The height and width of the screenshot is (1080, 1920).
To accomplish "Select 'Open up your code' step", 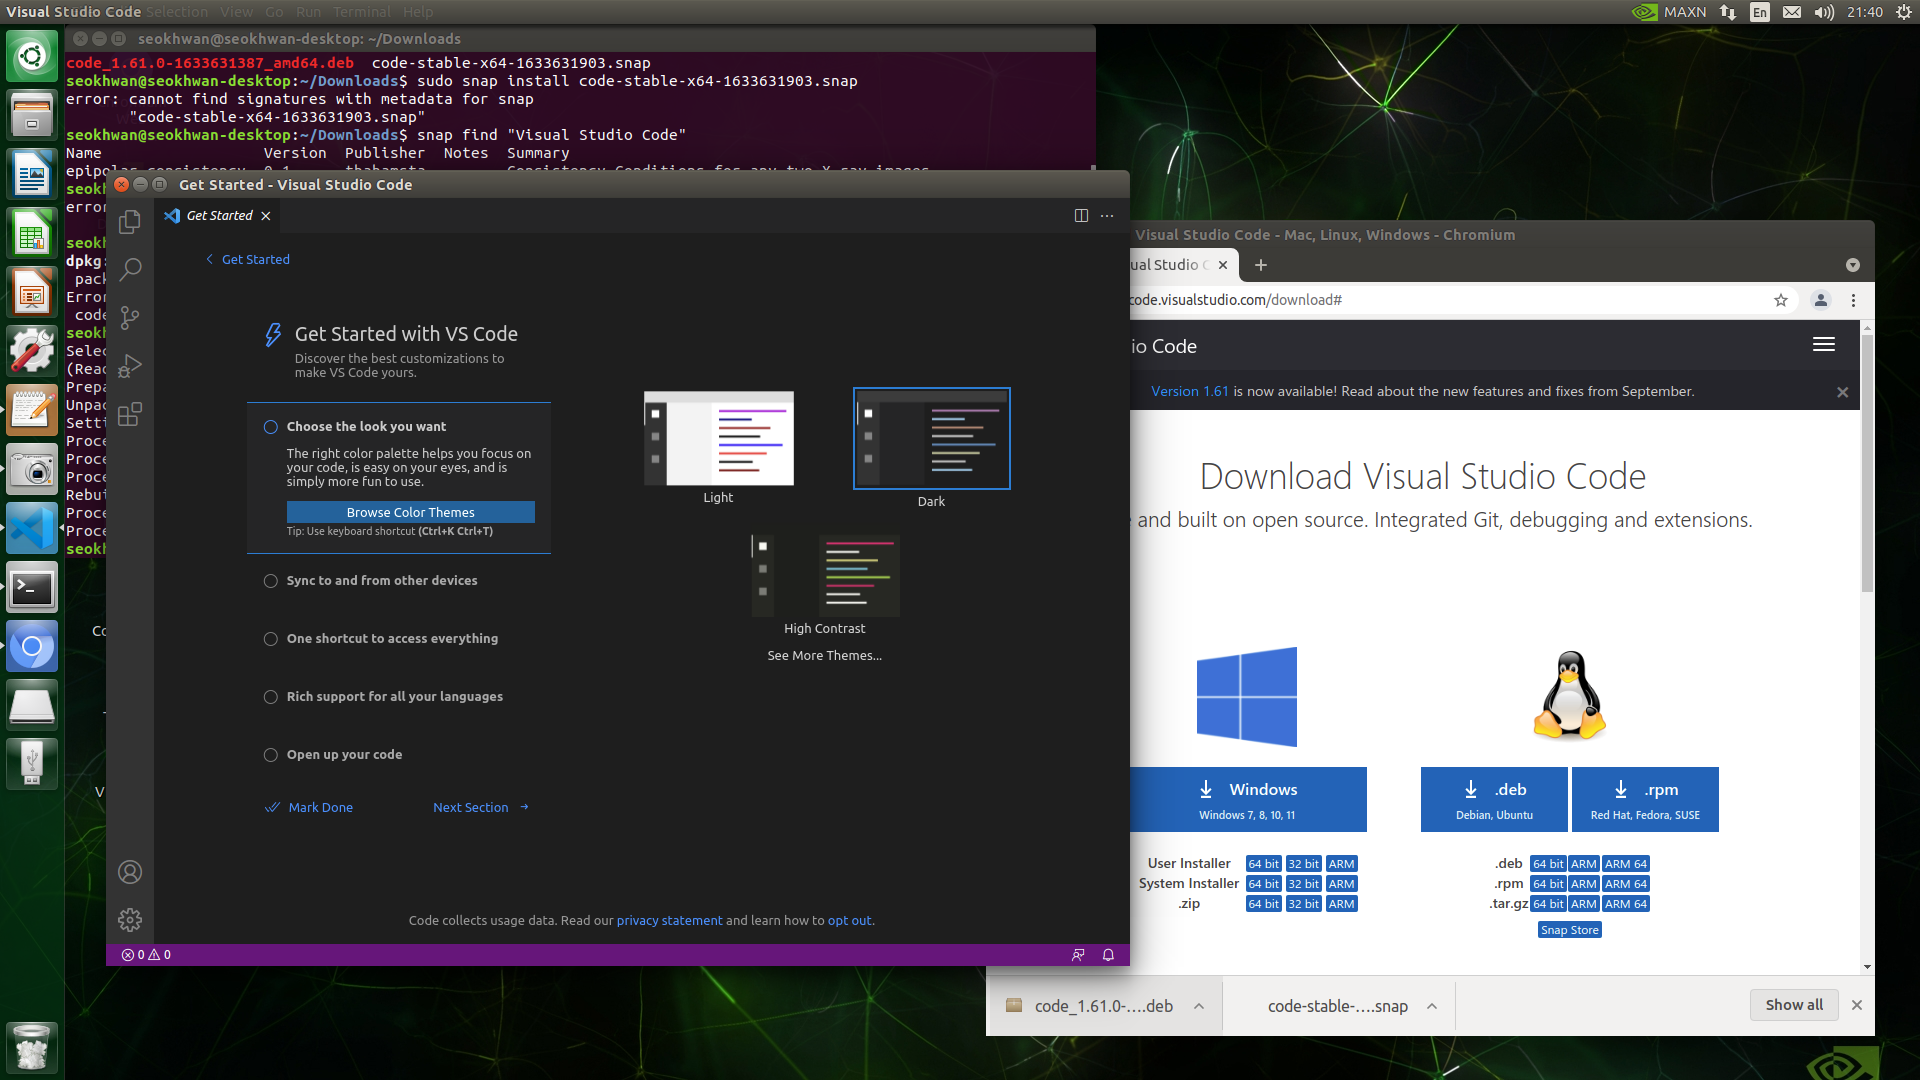I will (344, 755).
